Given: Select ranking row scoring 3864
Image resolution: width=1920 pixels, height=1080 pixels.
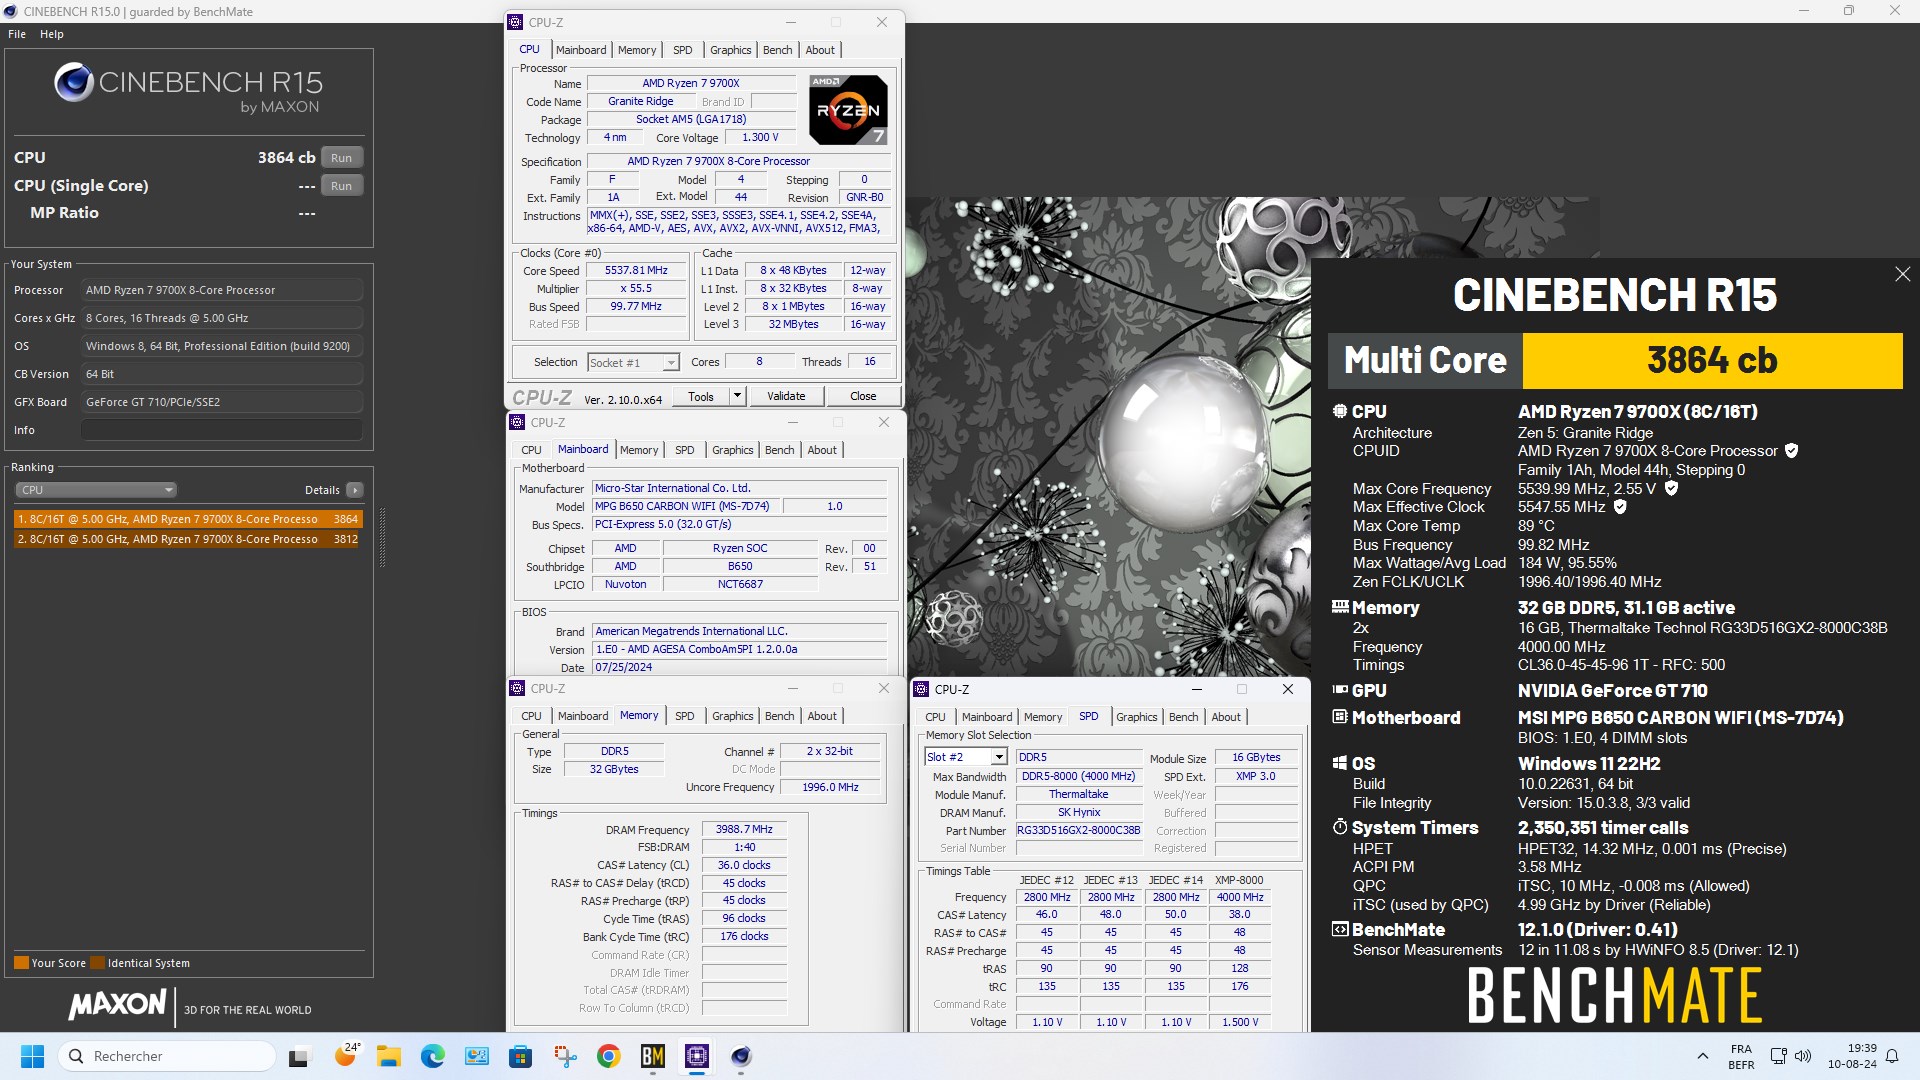Looking at the screenshot, I should 188,519.
